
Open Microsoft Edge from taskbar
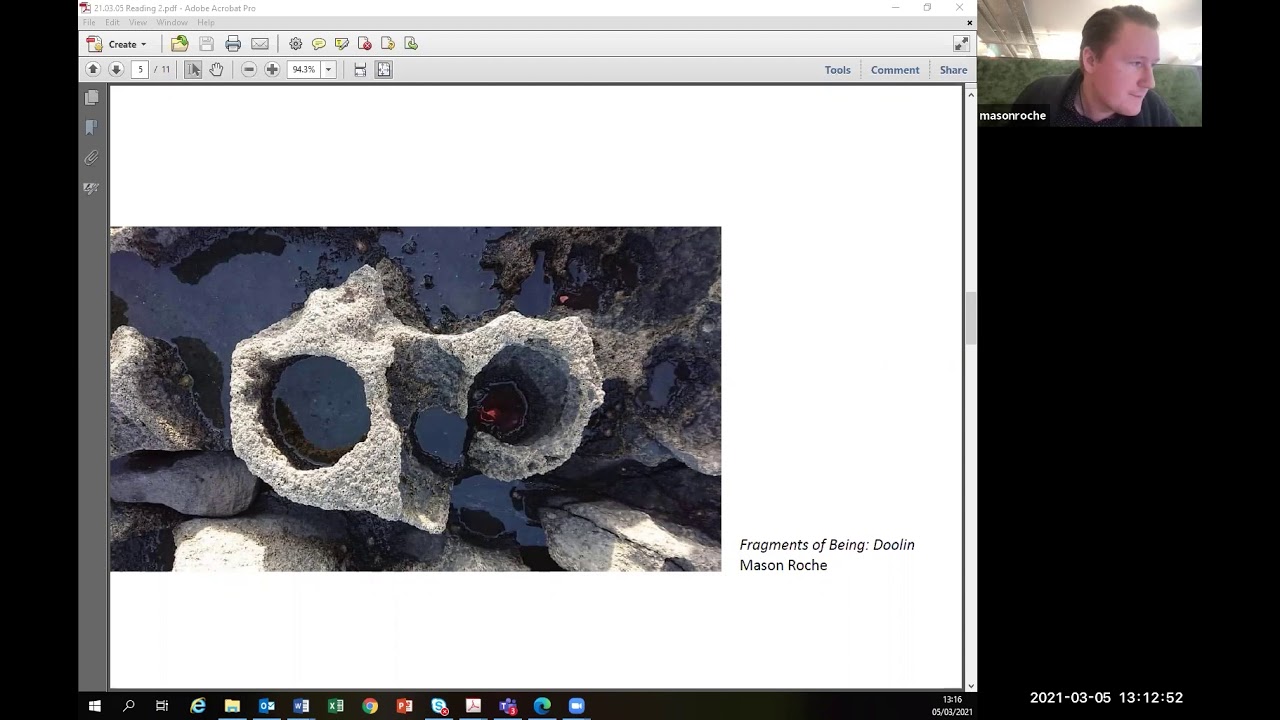542,706
